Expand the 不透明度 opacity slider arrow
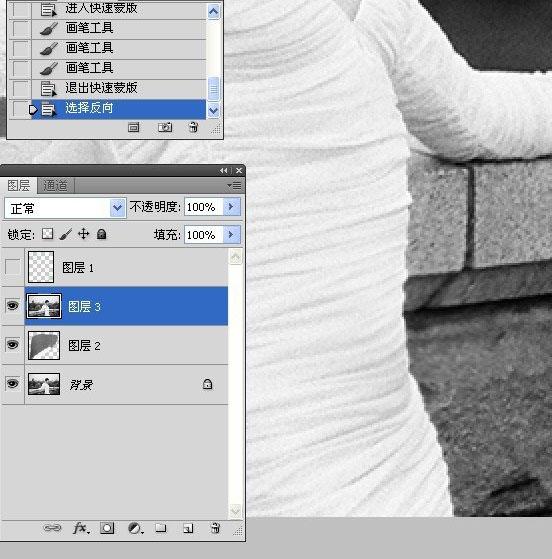 (231, 207)
